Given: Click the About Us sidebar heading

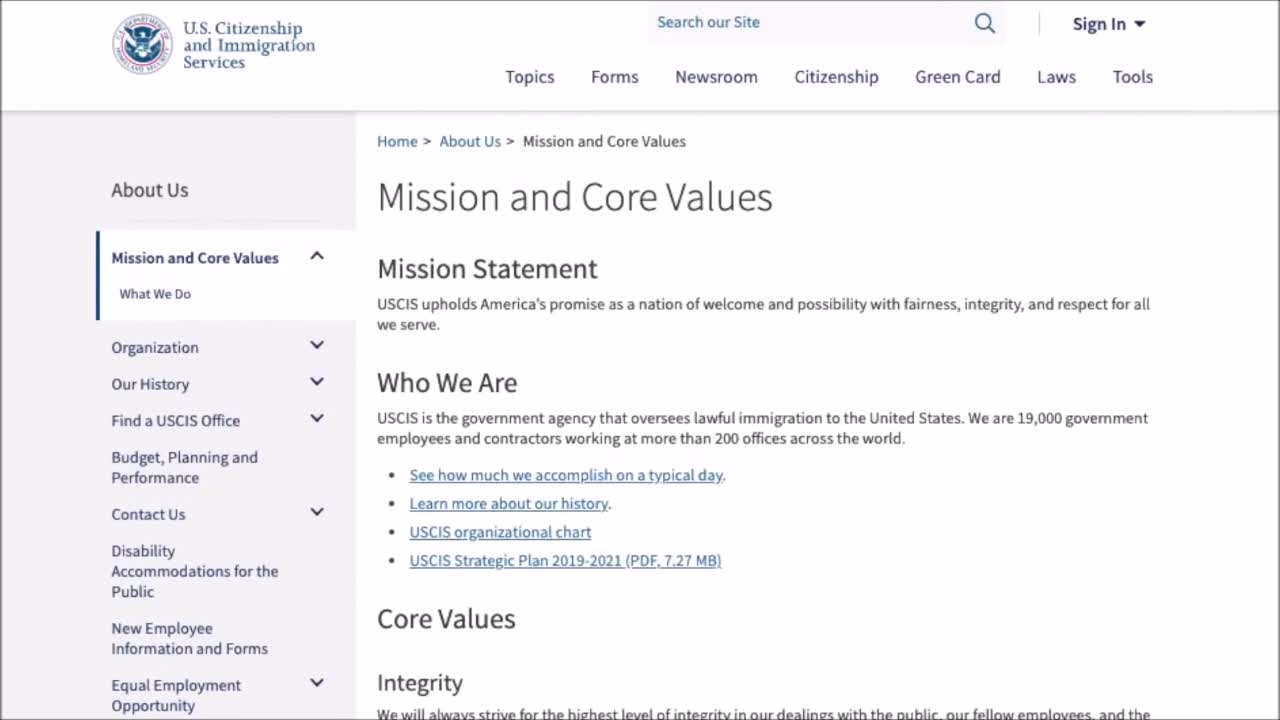Looking at the screenshot, I should (149, 190).
